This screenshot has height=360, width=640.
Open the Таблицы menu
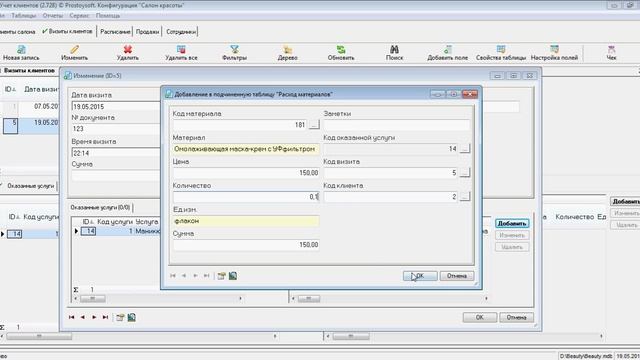(24, 16)
